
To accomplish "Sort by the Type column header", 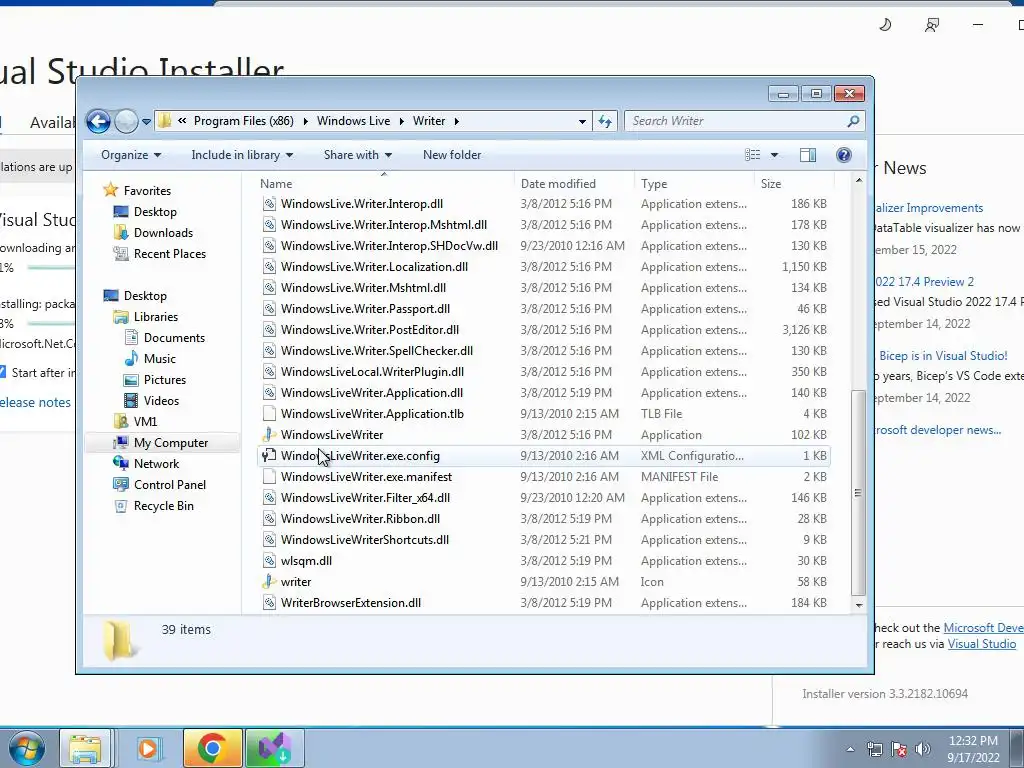I will 694,184.
